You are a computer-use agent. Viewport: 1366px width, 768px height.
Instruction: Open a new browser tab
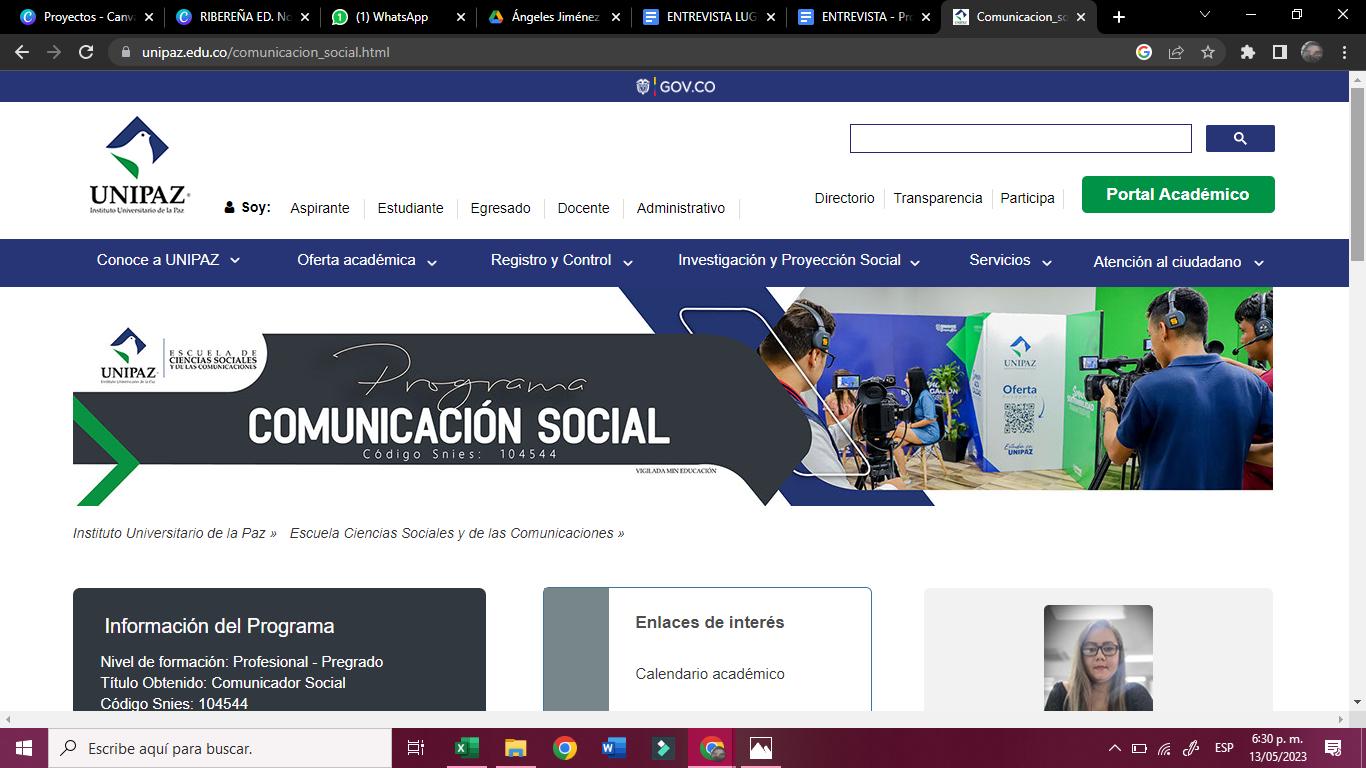pyautogui.click(x=1118, y=17)
